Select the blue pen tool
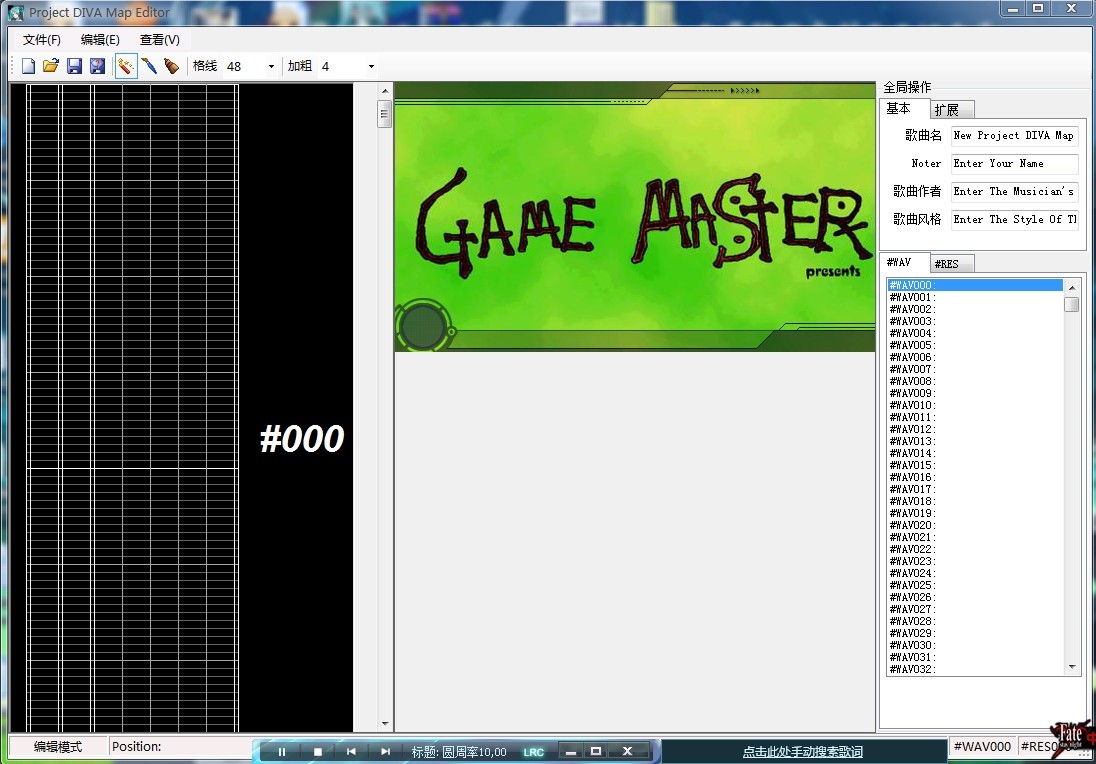Viewport: 1096px width, 764px height. [x=149, y=66]
